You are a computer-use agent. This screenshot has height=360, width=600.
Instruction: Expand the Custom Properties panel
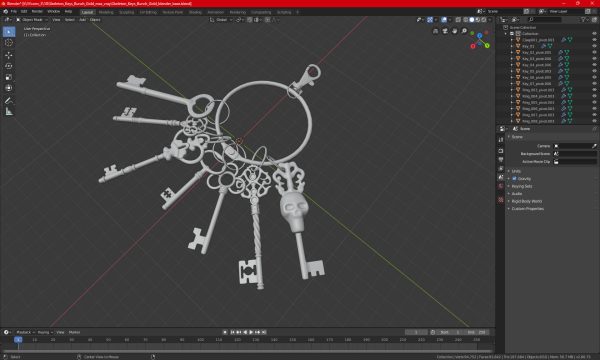tap(528, 209)
